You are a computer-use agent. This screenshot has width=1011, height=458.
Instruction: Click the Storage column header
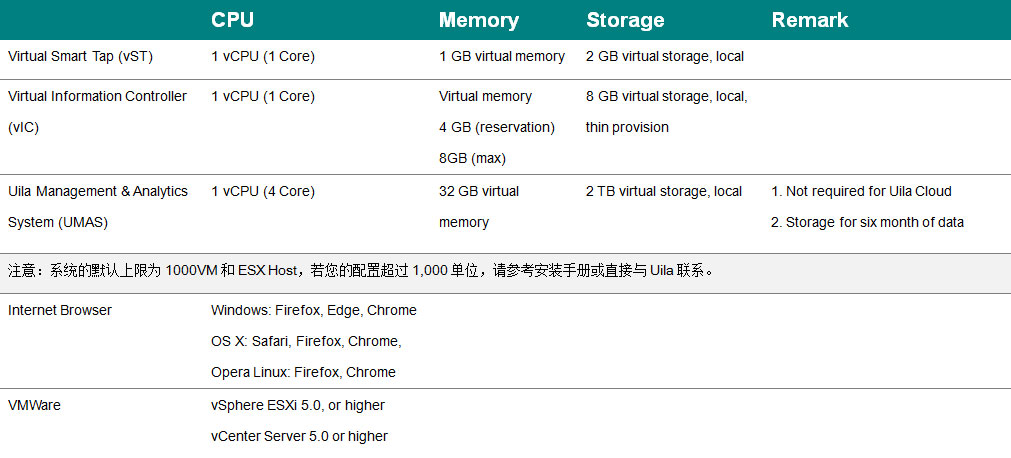tap(625, 20)
